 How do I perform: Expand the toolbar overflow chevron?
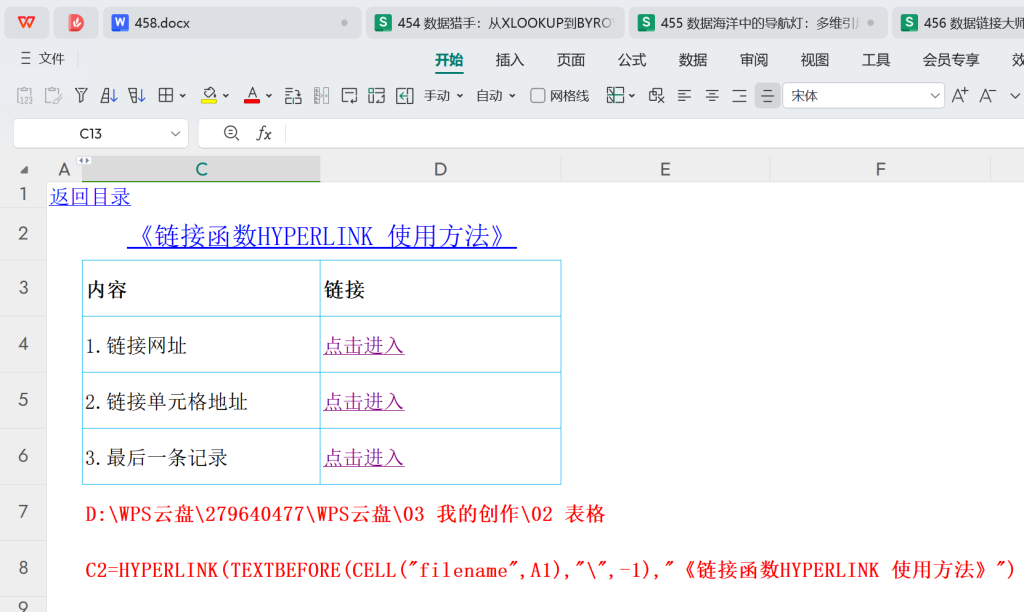(x=1014, y=96)
